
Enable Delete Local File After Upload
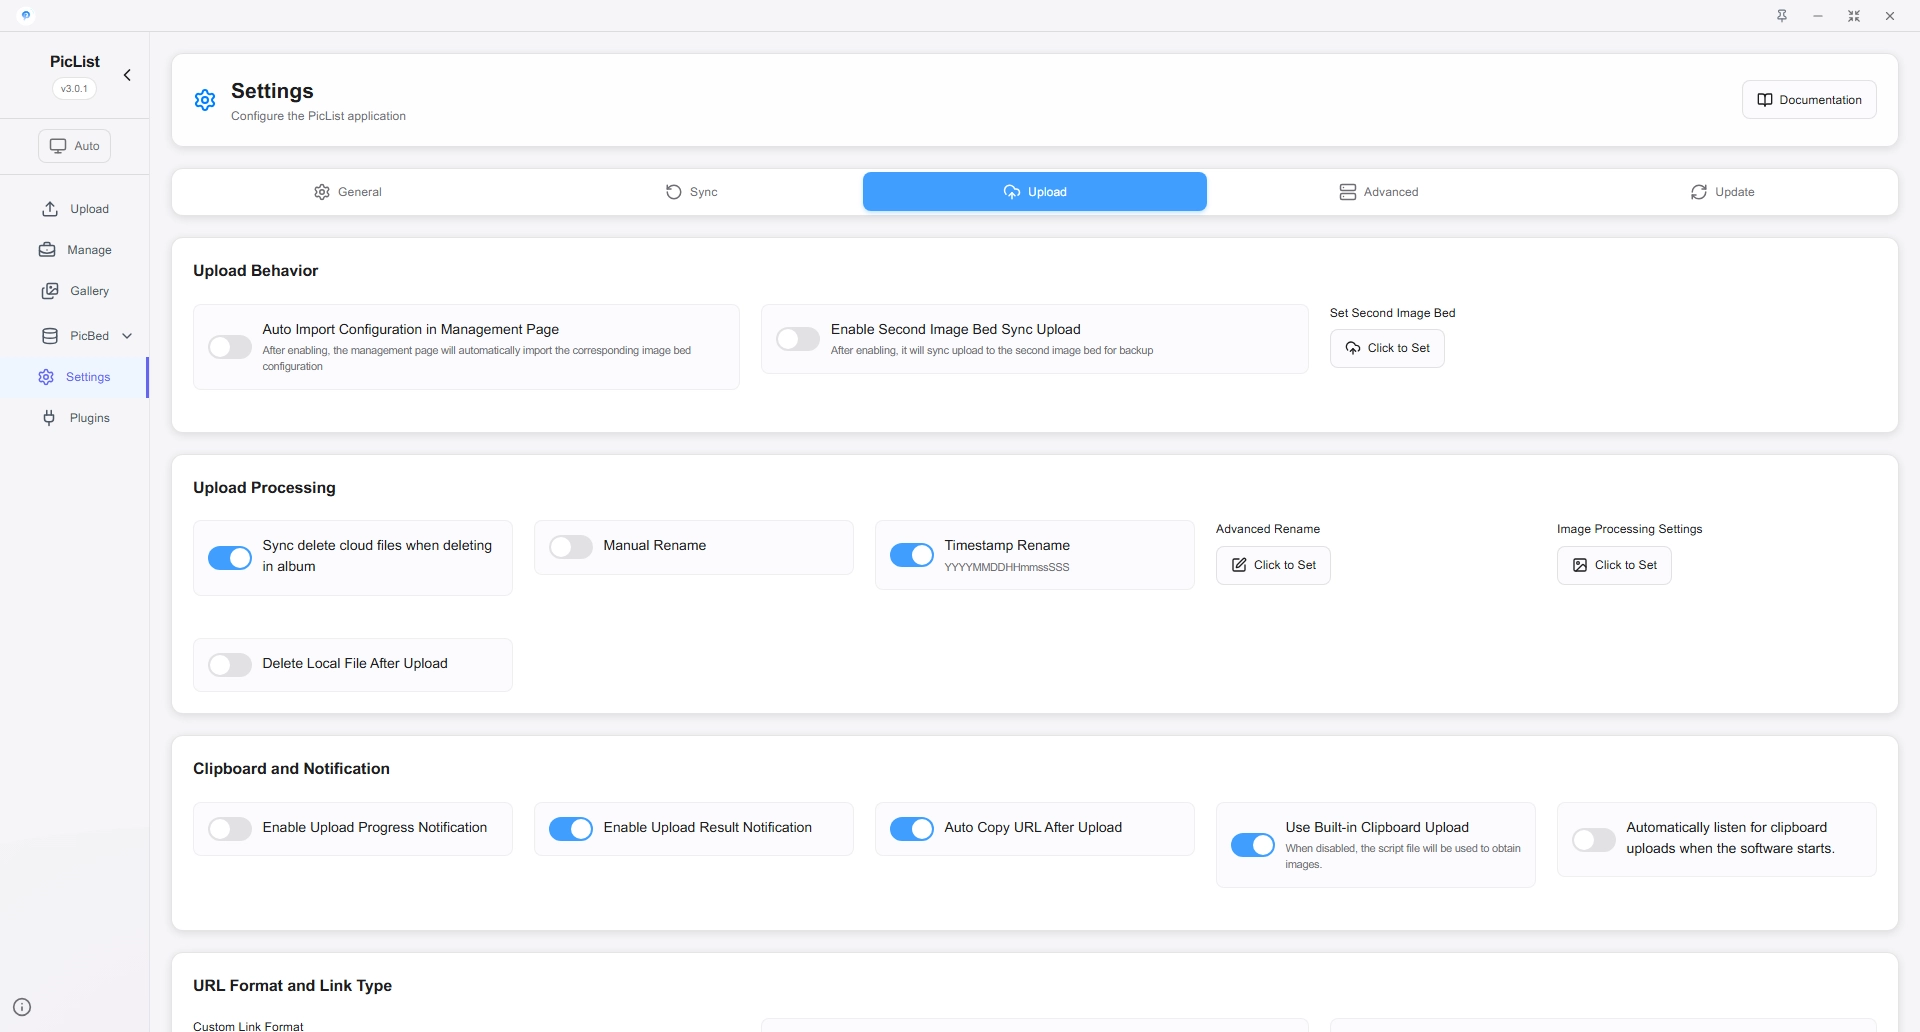coord(230,665)
